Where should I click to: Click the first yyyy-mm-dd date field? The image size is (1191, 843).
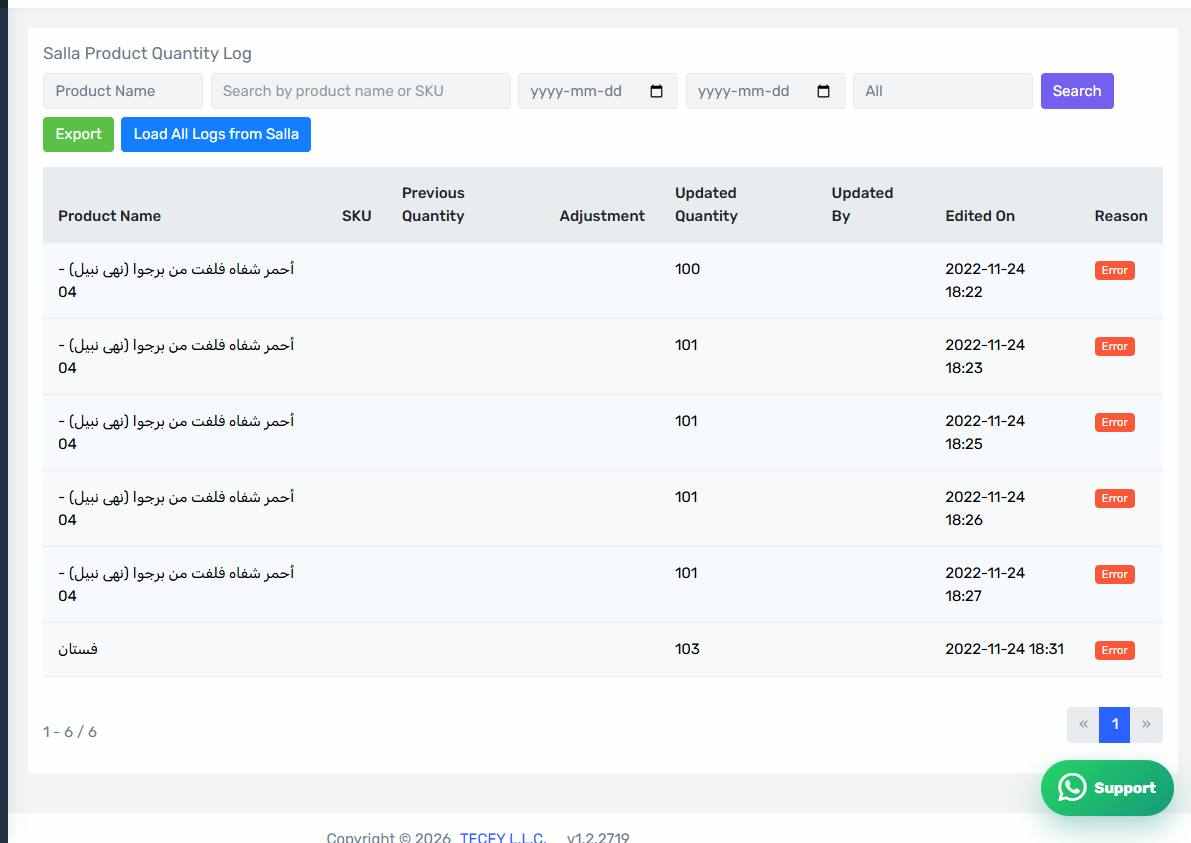pos(597,91)
